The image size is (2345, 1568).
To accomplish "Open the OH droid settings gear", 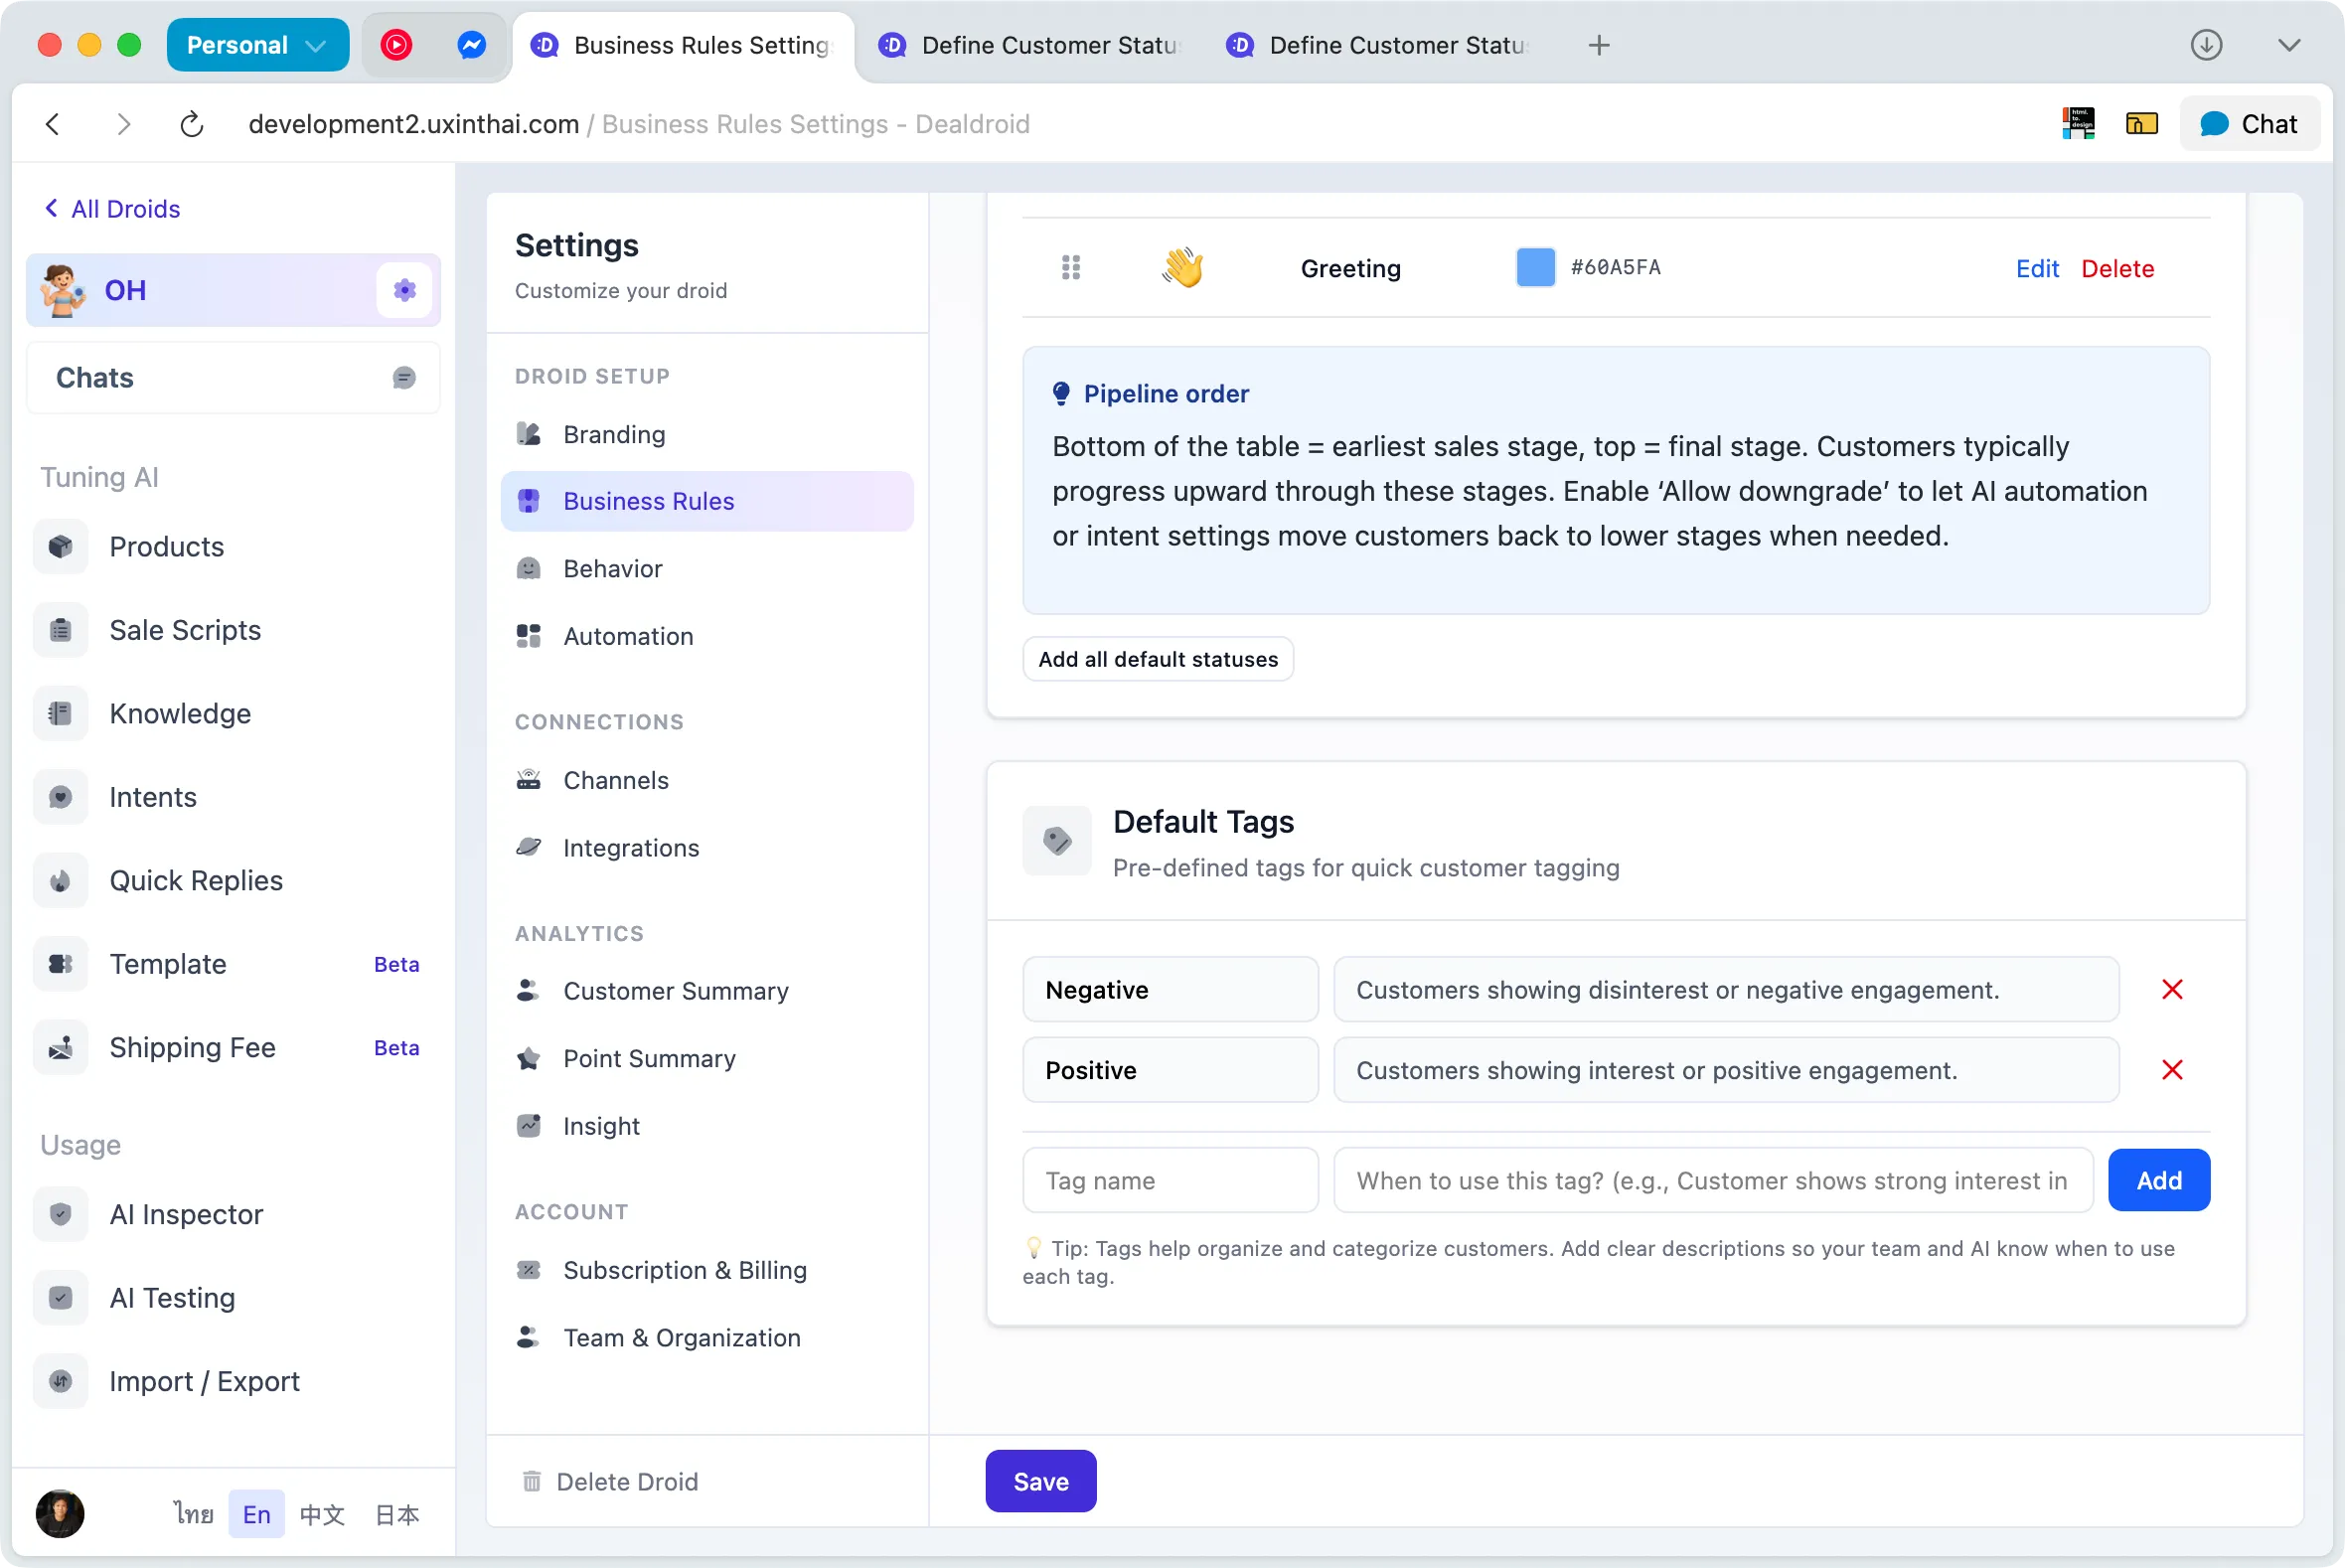I will click(404, 290).
